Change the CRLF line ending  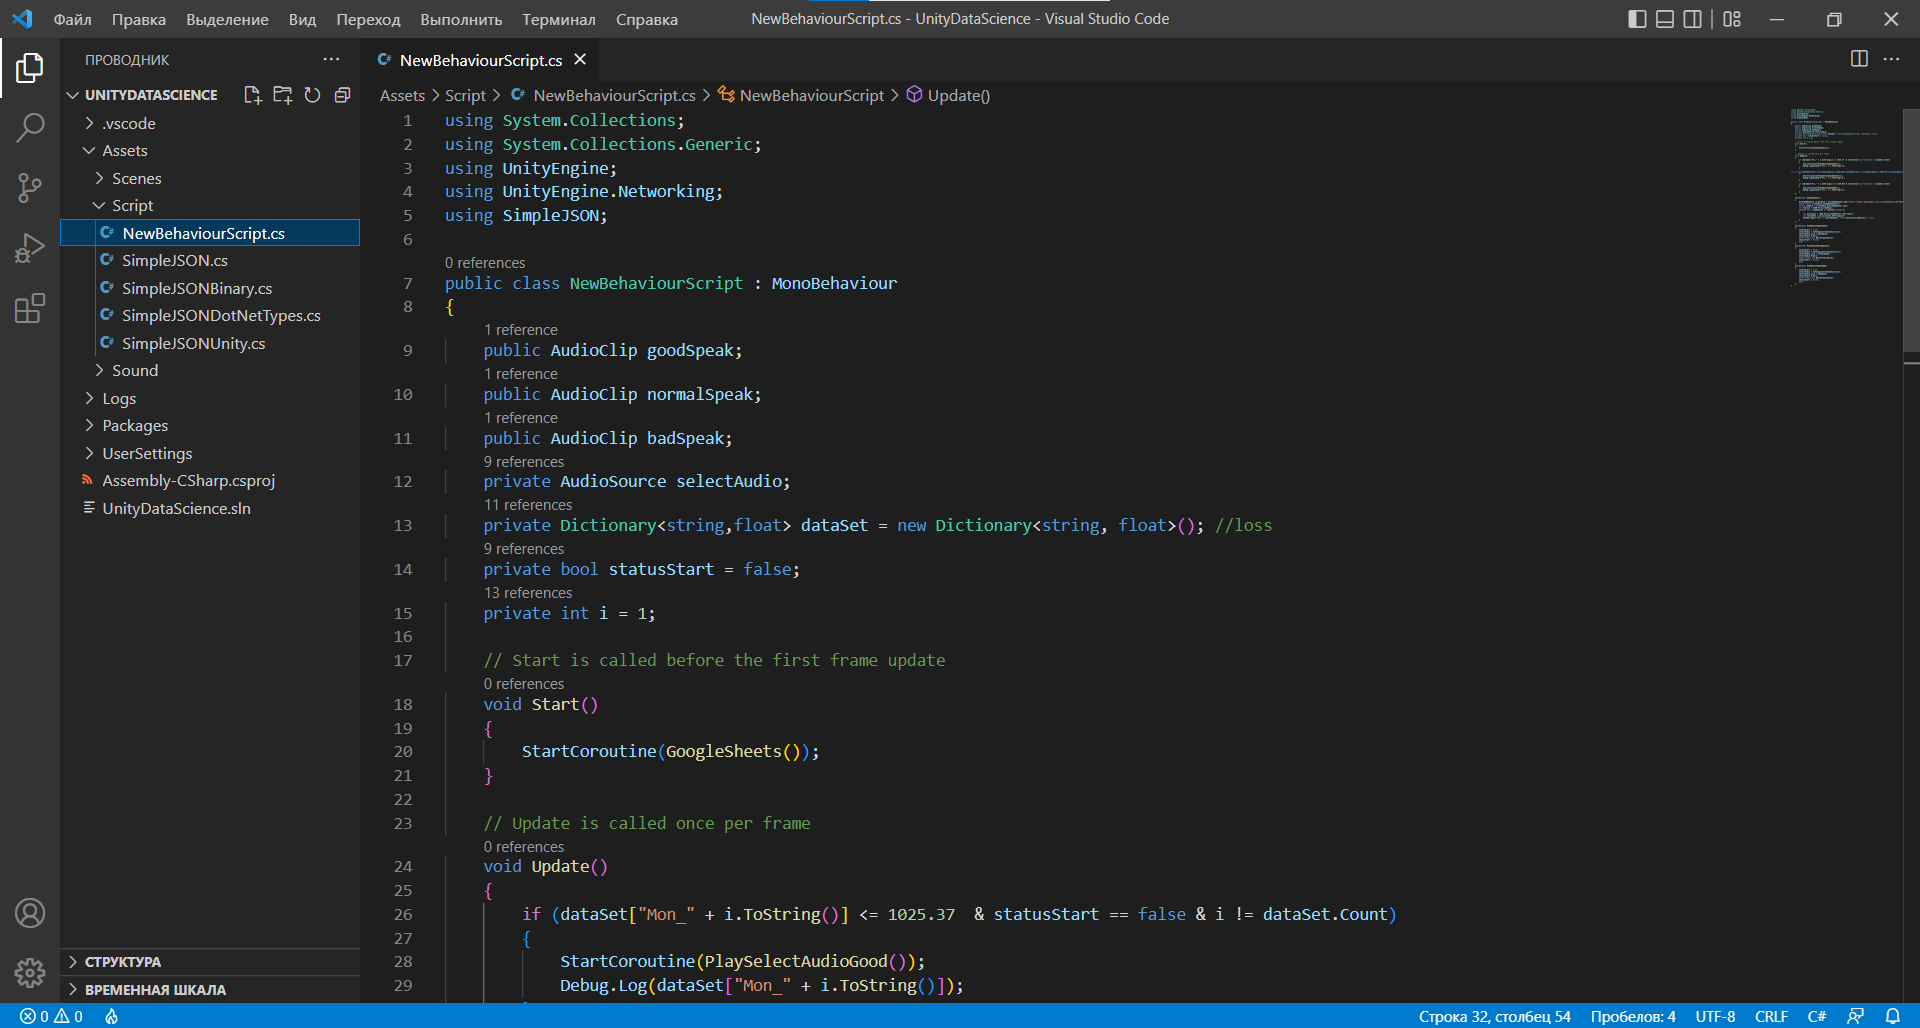click(x=1771, y=1016)
